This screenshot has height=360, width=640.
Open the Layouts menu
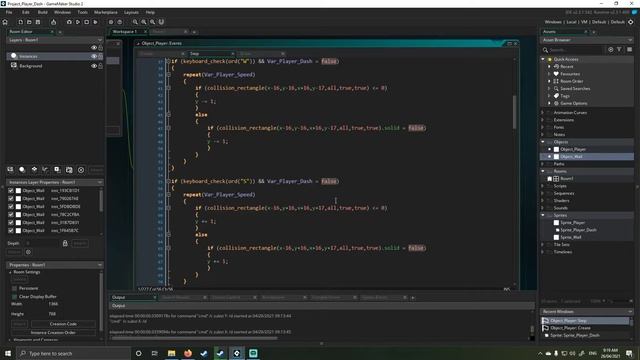pos(132,12)
